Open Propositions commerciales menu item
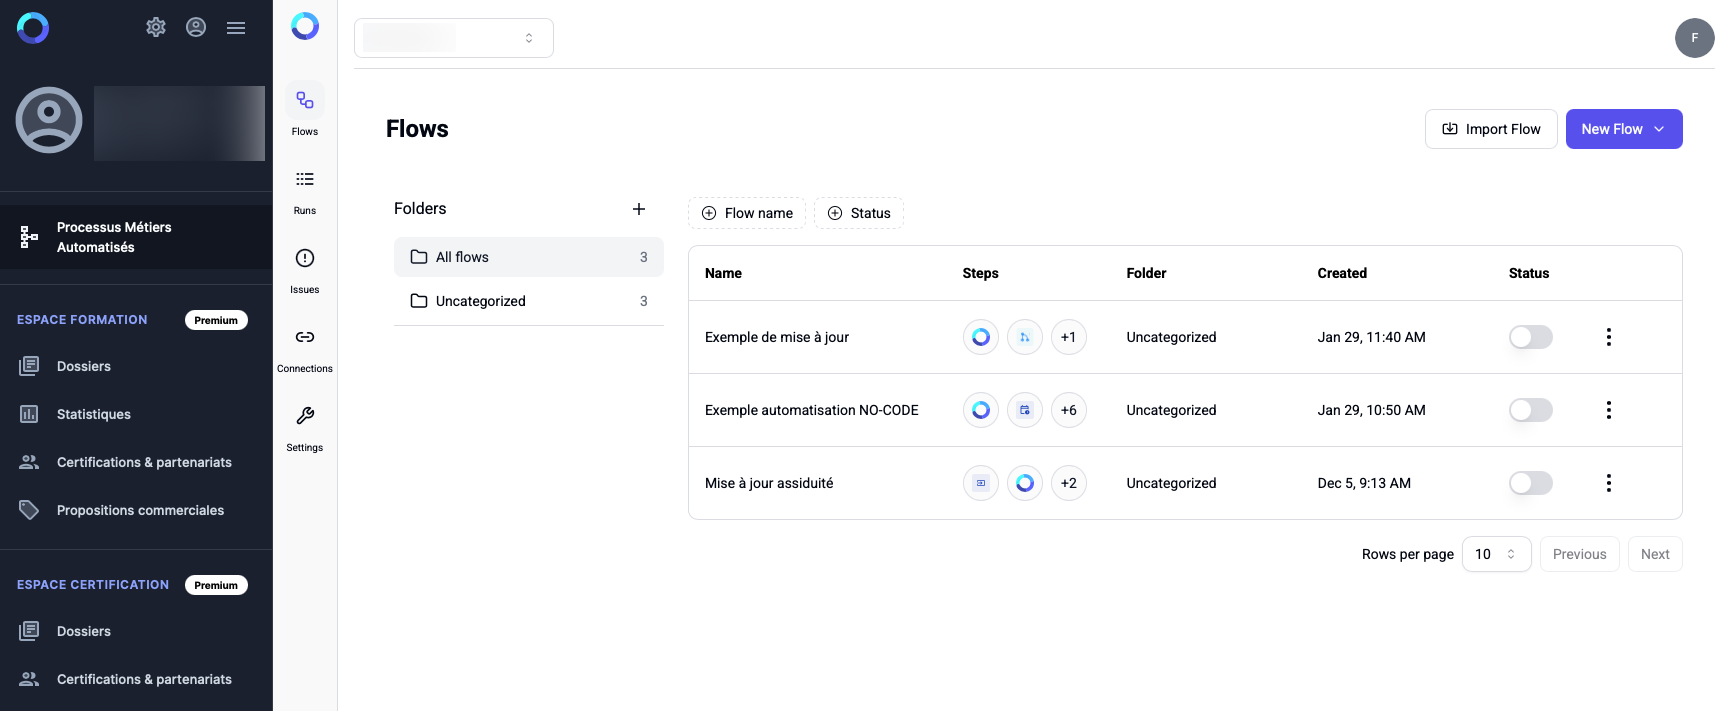 [140, 510]
